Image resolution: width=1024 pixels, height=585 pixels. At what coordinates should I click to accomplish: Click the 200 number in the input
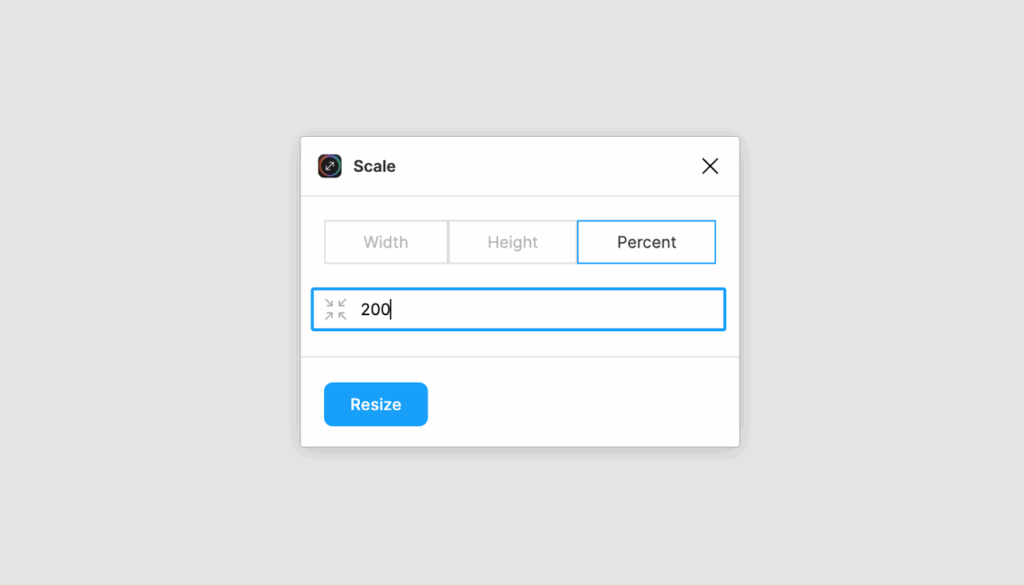coord(376,309)
